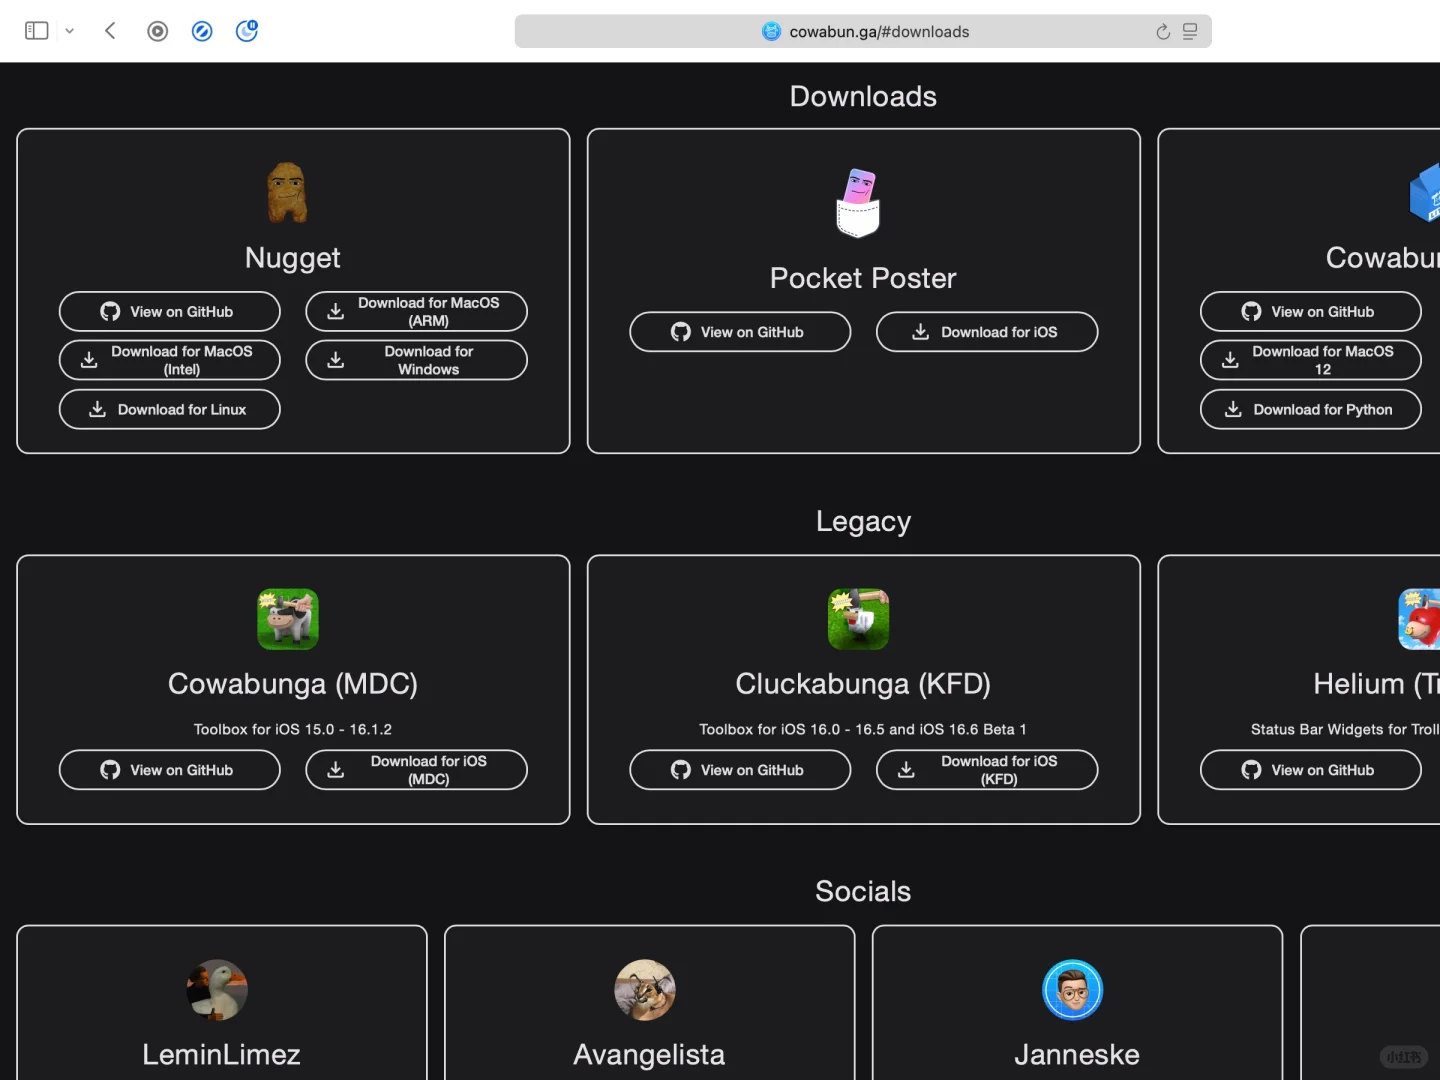1440x1080 pixels.
Task: Reload the page with the refresh icon
Action: click(1163, 32)
